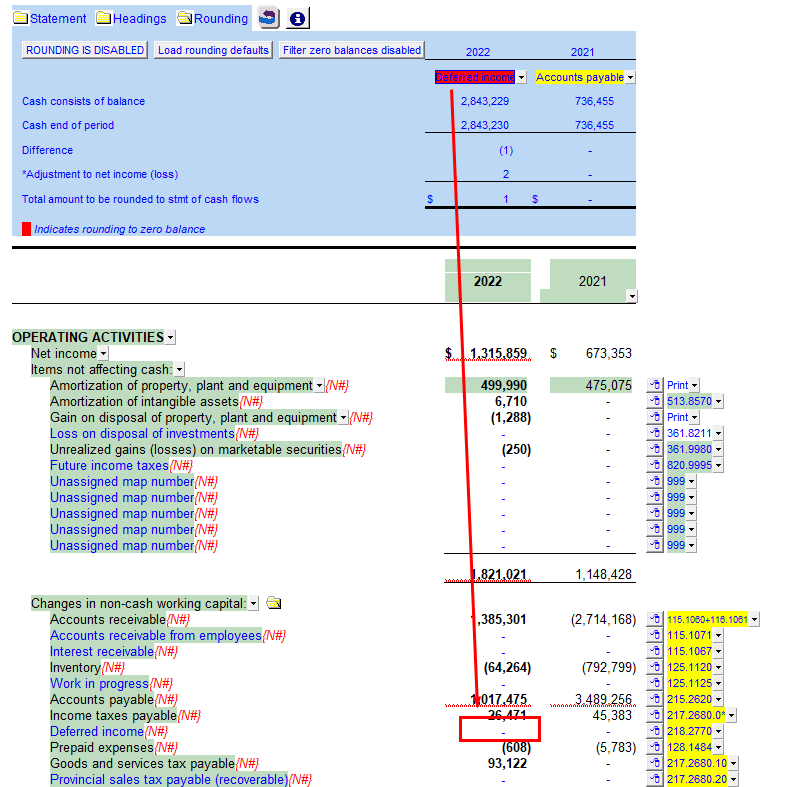
Task: Click mouse icon on Income taxes payable row
Action: [x=655, y=715]
